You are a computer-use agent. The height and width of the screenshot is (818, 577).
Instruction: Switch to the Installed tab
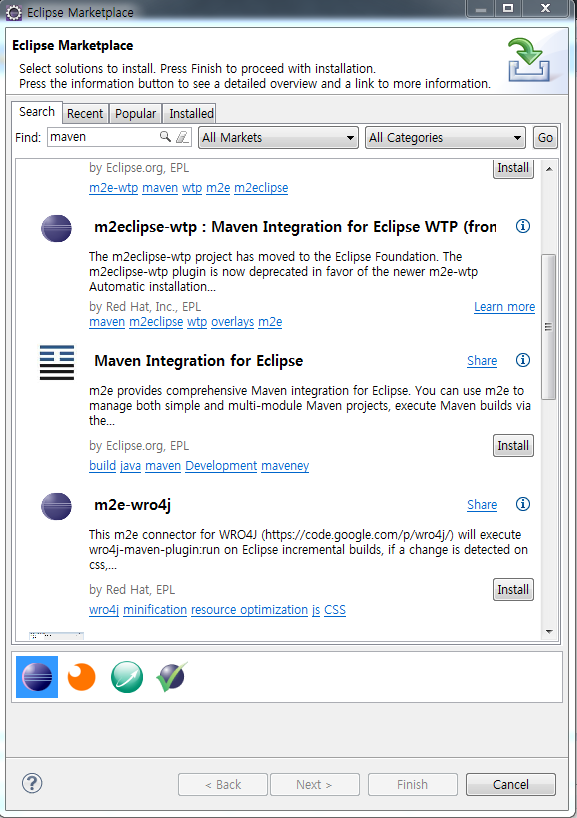click(x=191, y=113)
